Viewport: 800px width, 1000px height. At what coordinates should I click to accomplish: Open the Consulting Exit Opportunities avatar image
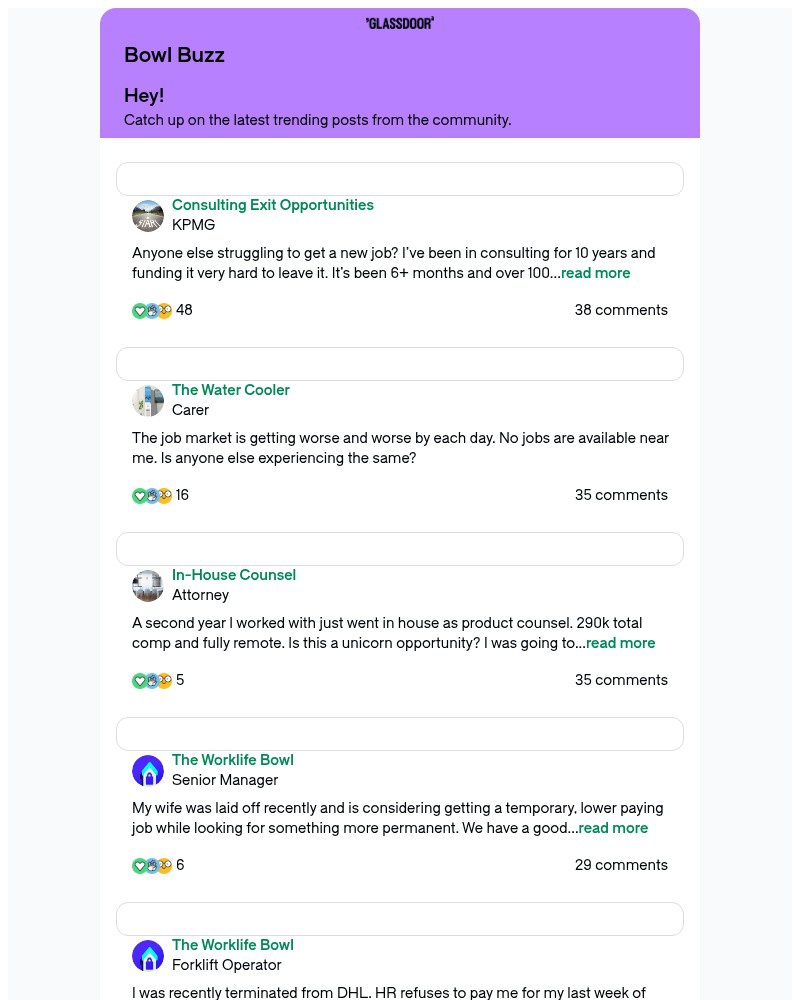pos(148,216)
